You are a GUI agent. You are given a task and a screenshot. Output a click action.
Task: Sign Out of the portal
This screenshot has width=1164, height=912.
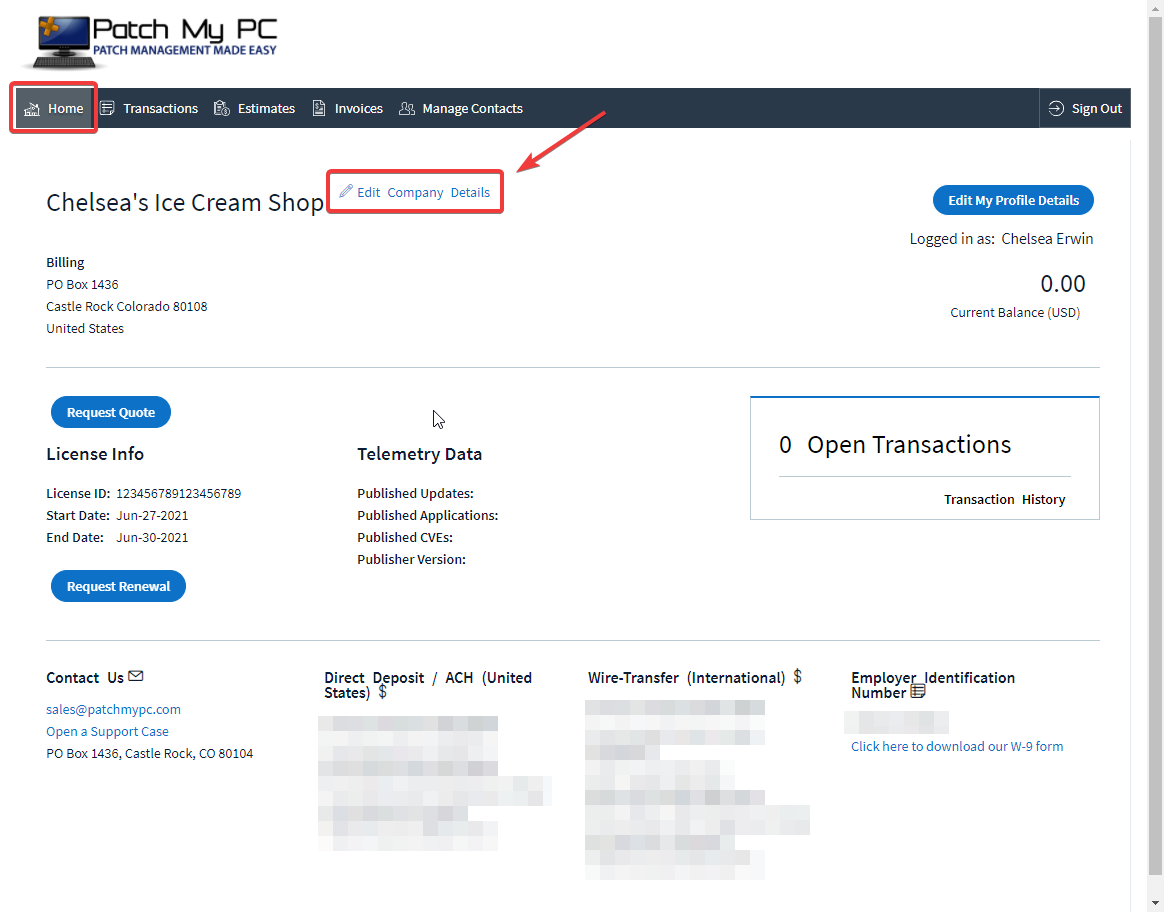[x=1085, y=108]
